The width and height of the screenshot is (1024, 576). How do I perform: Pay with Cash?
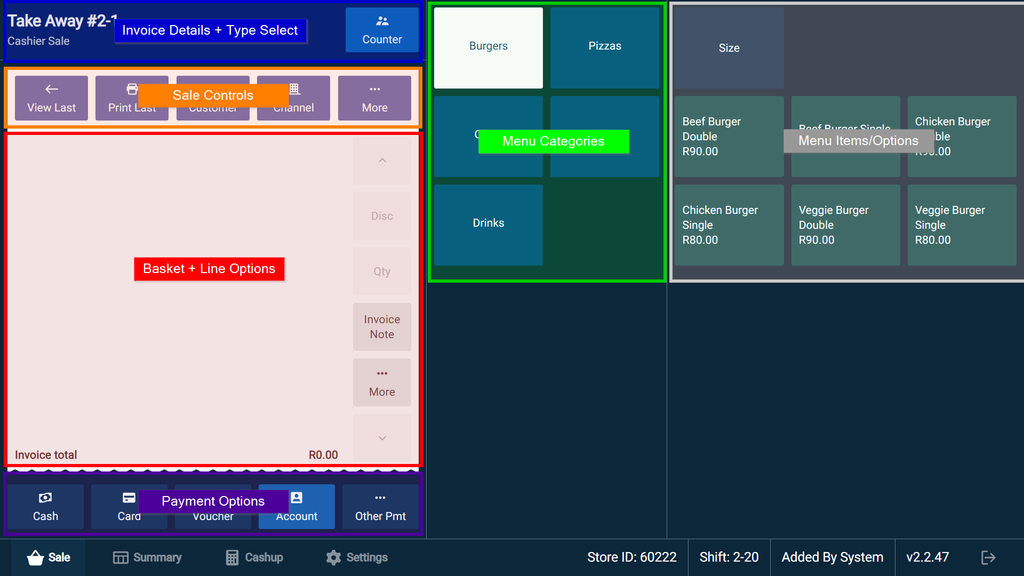[x=46, y=506]
